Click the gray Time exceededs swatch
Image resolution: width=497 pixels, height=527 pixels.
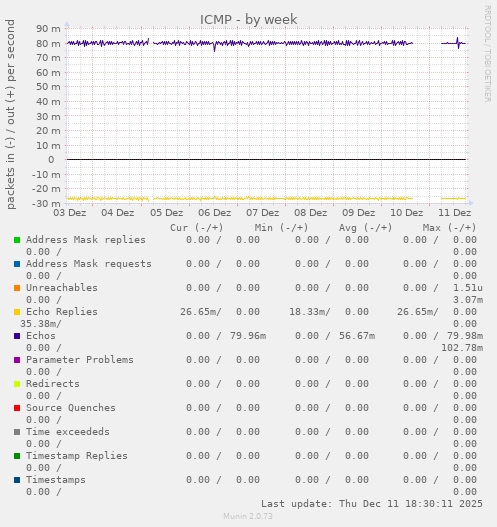tap(17, 432)
